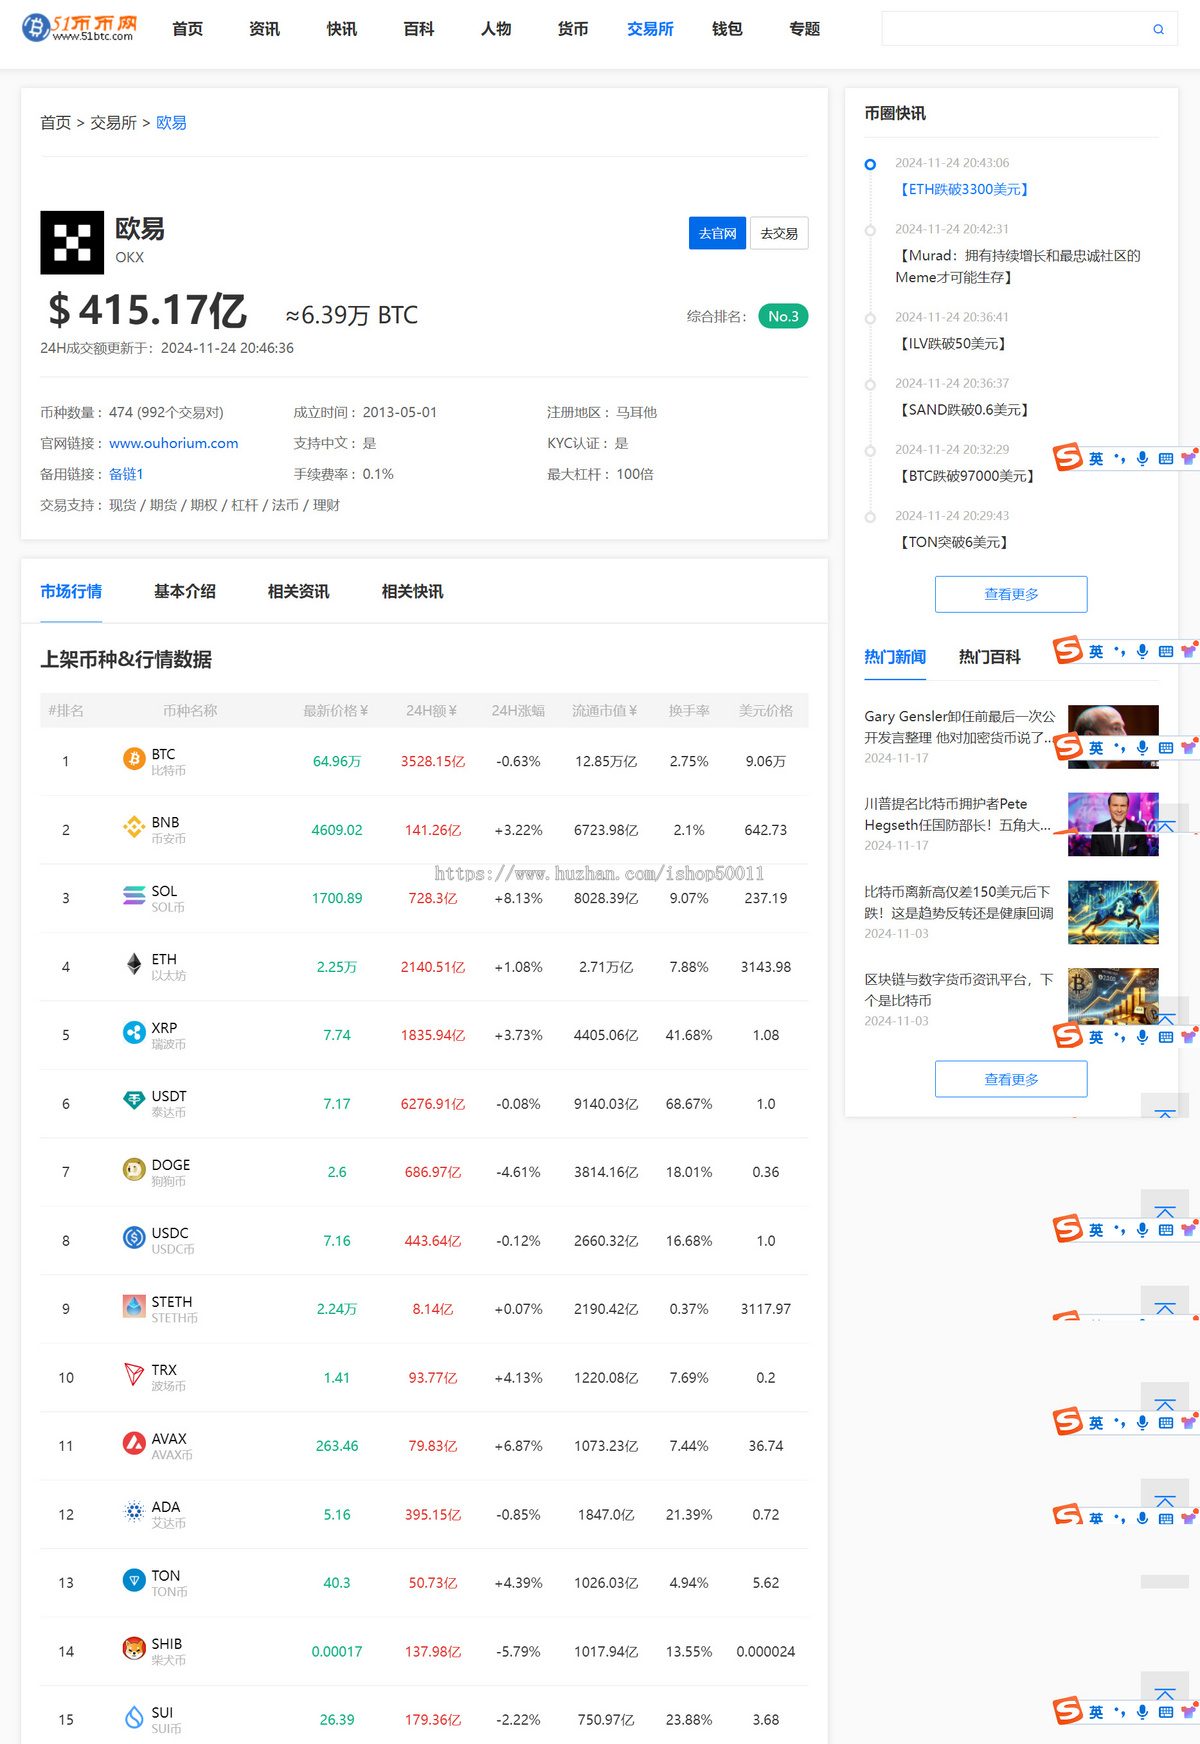Open Pete Hegseth news thumbnail

tap(1113, 824)
